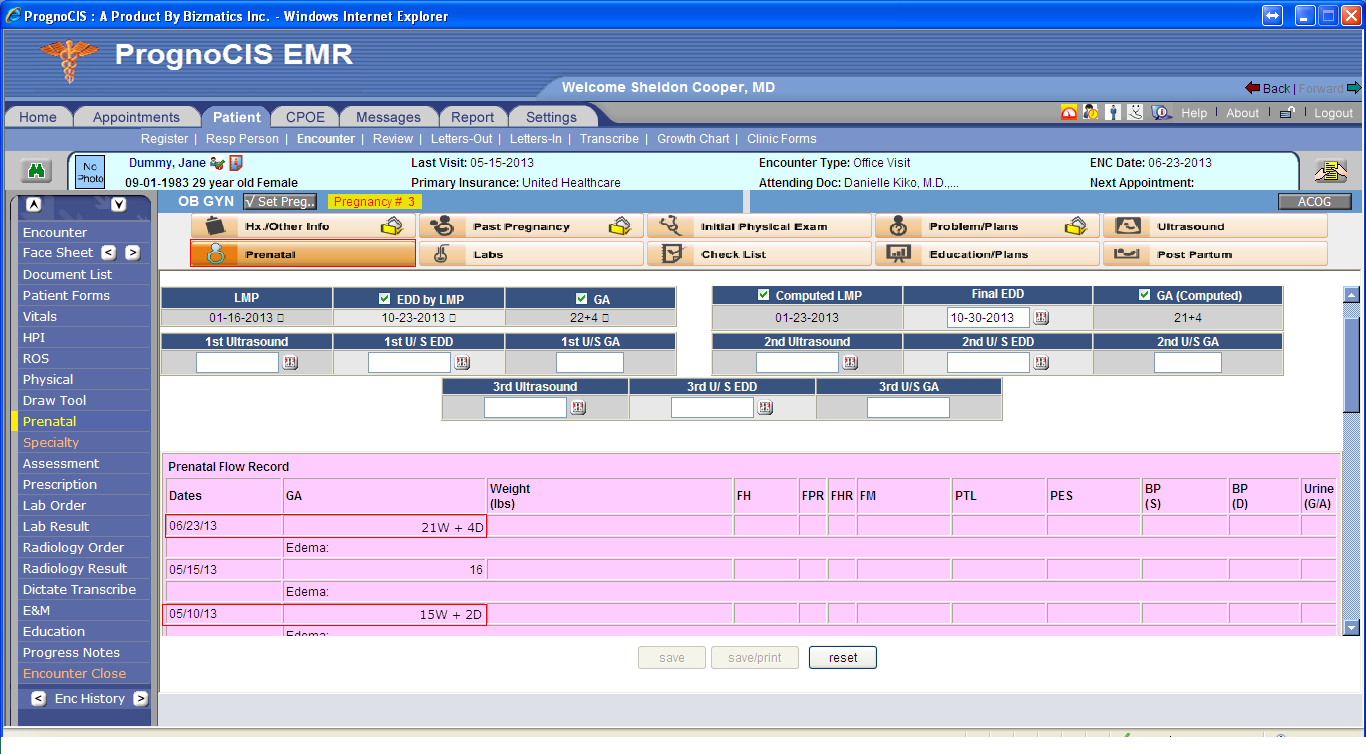
Task: Open calendar picker for 2nd U/S EDD
Action: tap(1041, 362)
